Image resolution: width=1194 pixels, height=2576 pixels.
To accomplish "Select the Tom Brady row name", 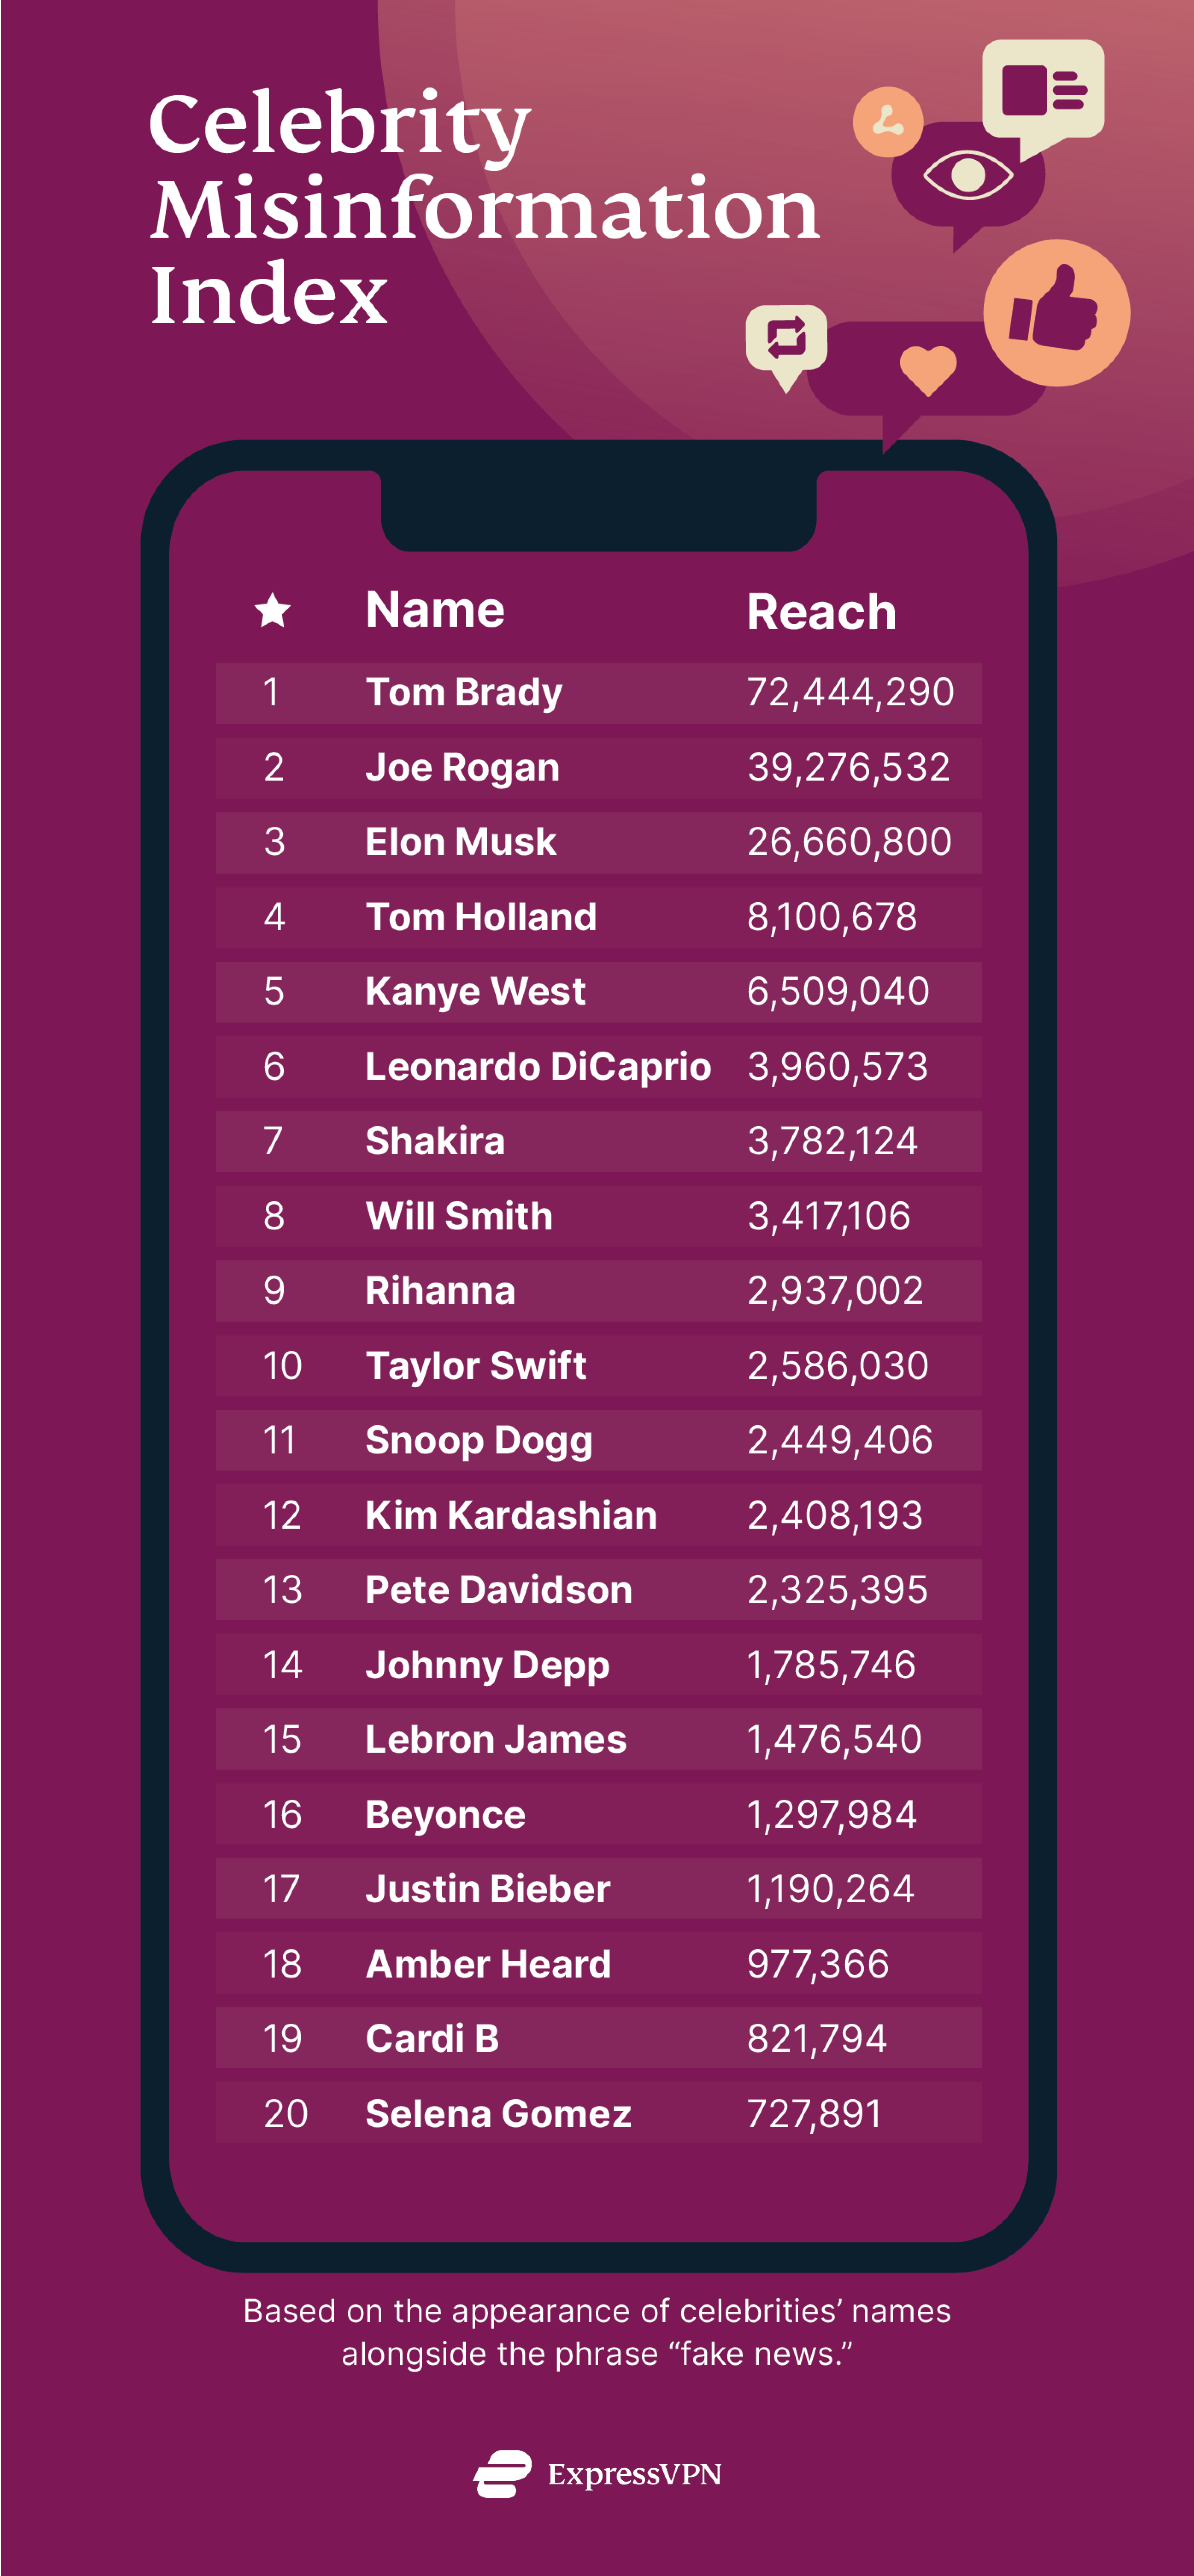I will coord(464,692).
